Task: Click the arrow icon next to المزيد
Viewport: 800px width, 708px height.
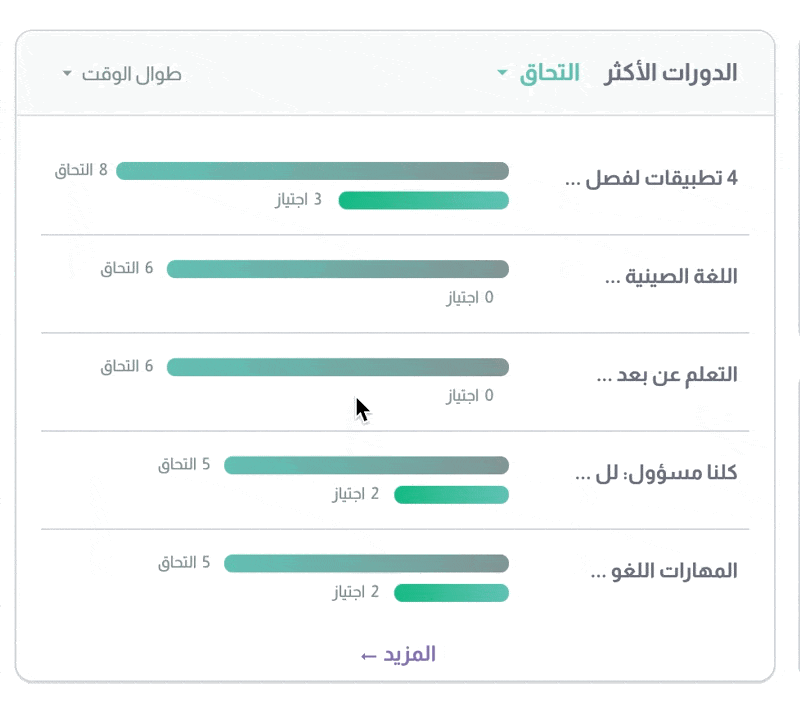Action: [x=368, y=656]
